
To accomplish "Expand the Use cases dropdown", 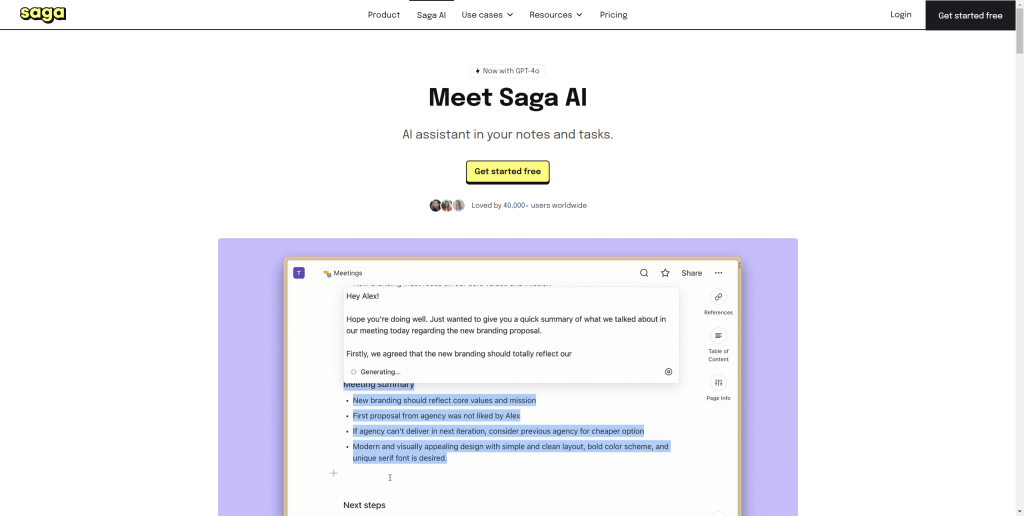I will point(487,14).
